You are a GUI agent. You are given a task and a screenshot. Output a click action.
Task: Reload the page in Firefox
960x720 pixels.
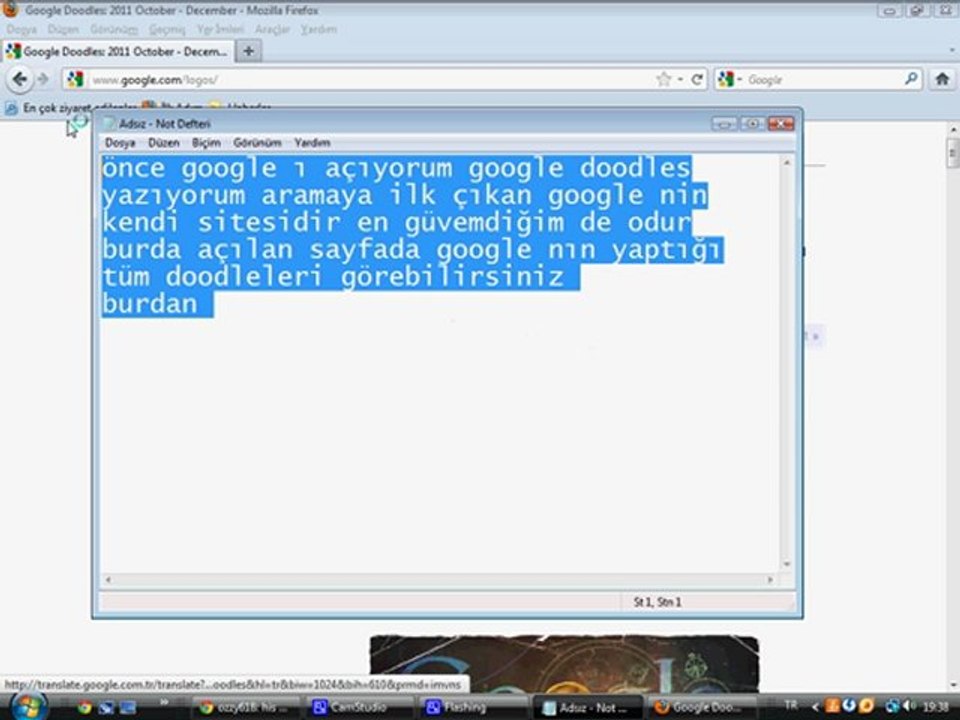pyautogui.click(x=697, y=80)
